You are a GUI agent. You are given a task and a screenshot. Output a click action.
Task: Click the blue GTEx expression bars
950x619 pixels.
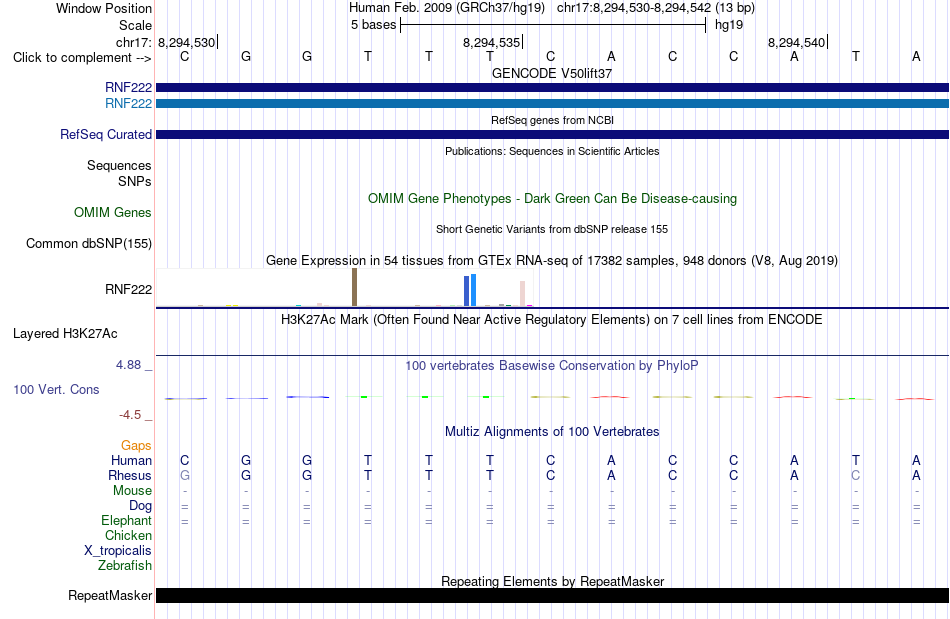click(x=470, y=290)
